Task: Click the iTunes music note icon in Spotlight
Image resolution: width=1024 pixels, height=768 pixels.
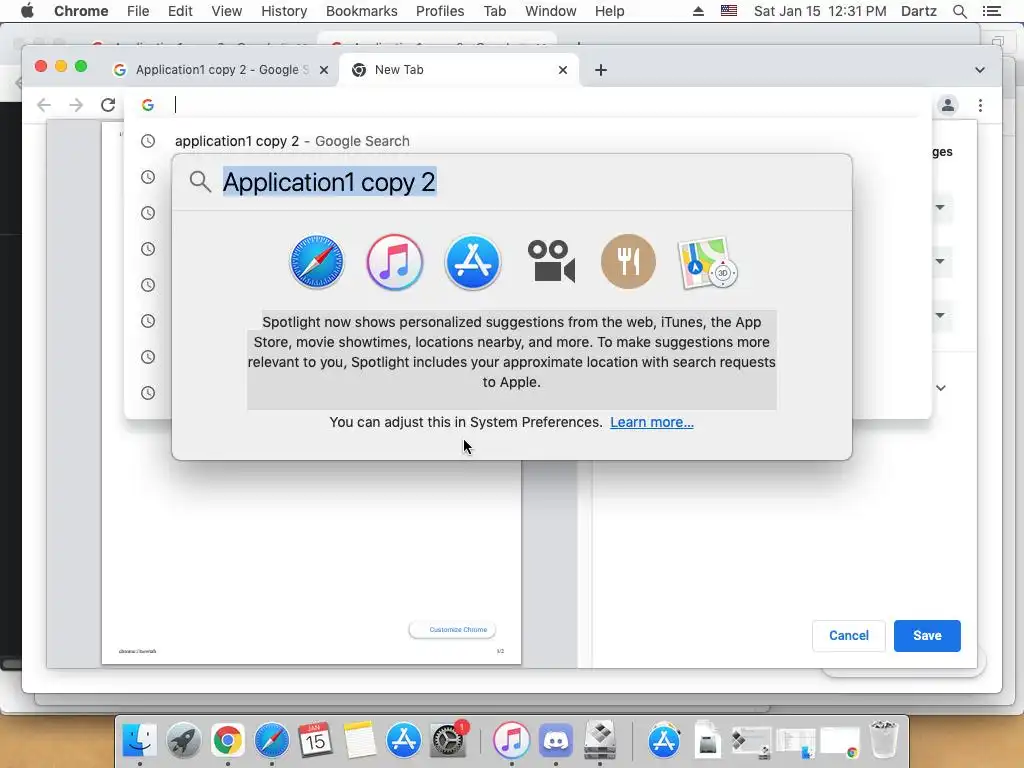Action: click(394, 262)
